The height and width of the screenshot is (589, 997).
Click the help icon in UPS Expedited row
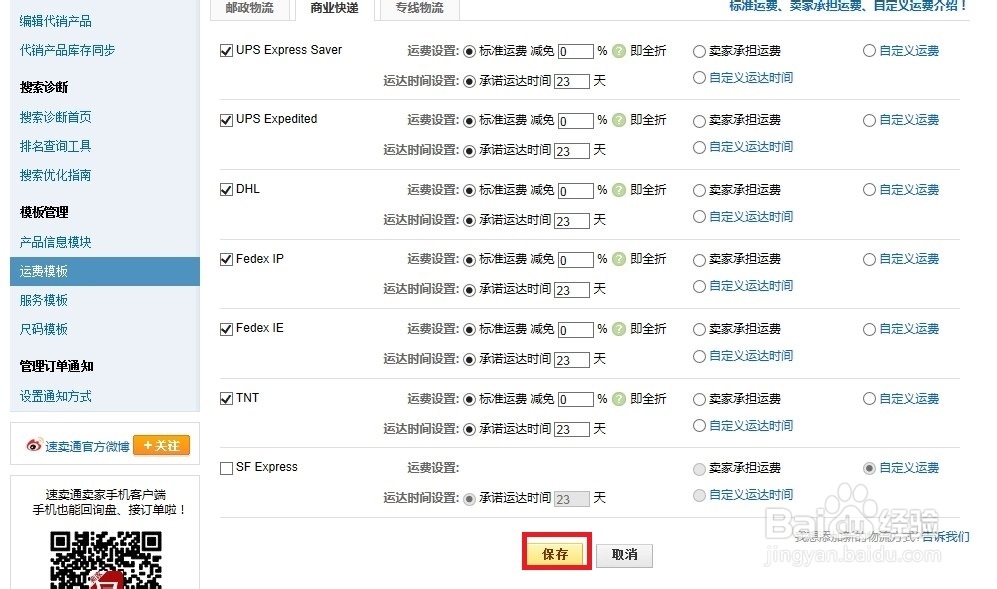[619, 120]
